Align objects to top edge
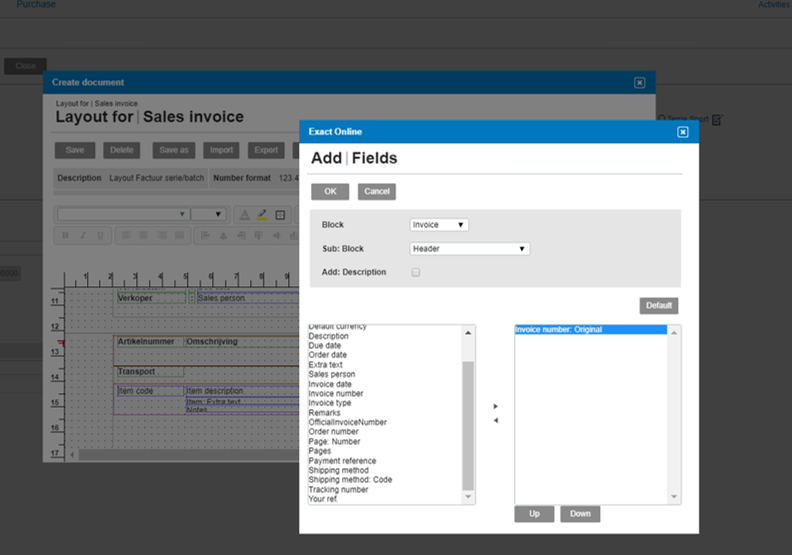The height and width of the screenshot is (555, 792). 259,235
